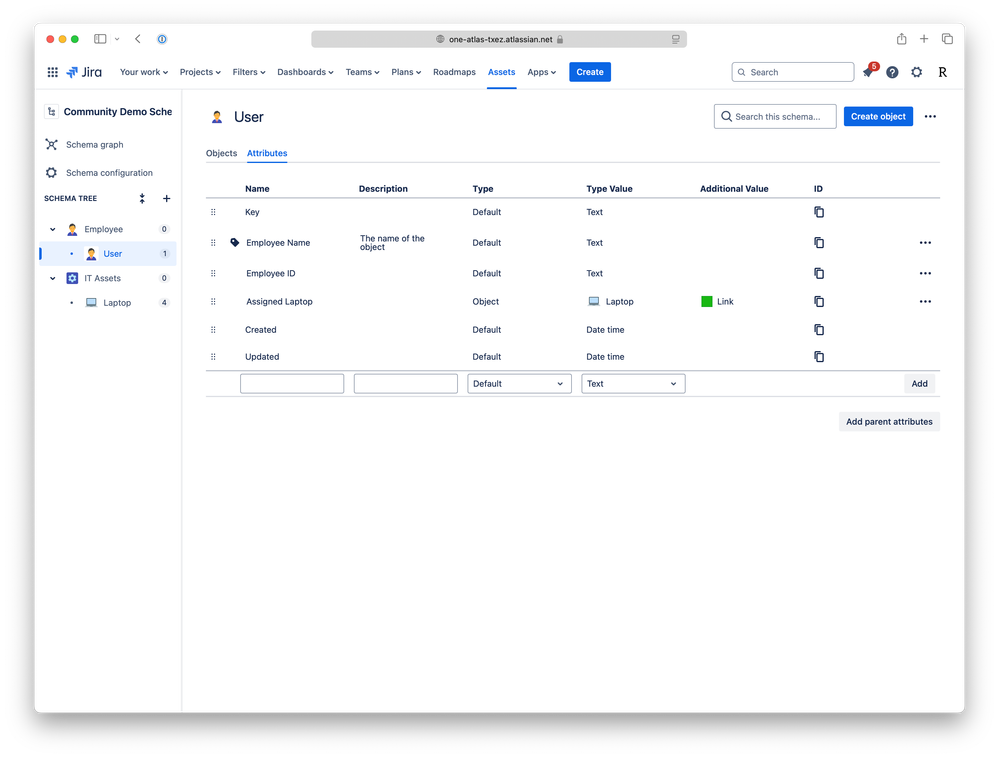
Task: Open the new attribute Text type value dropdown
Action: [x=633, y=383]
